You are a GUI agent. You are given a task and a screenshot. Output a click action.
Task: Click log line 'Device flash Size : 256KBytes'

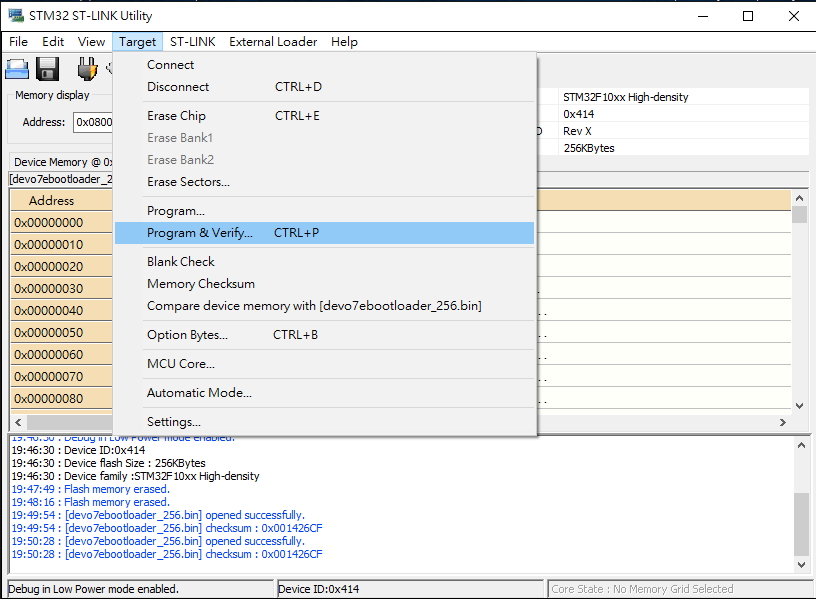[x=108, y=463]
